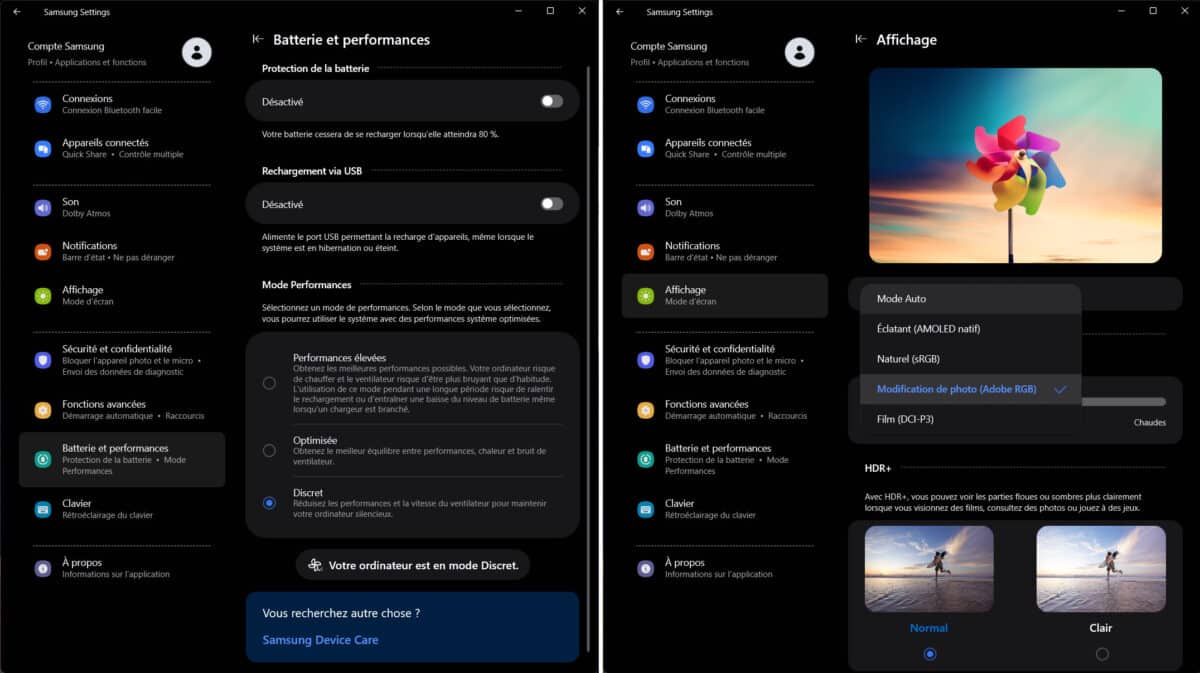Enable Protection de la batterie switch
Image resolution: width=1200 pixels, height=673 pixels.
click(552, 101)
